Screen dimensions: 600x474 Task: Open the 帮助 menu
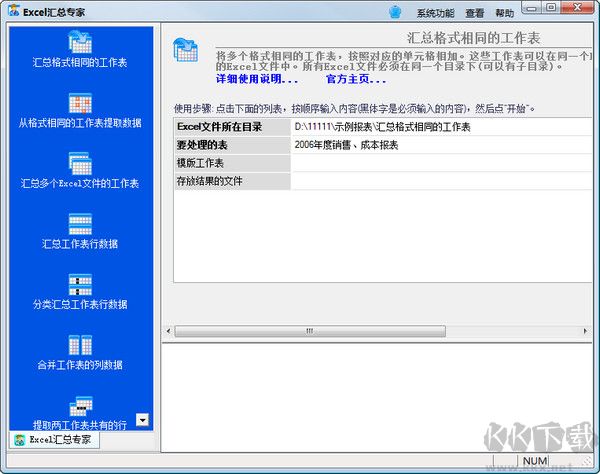coord(504,13)
